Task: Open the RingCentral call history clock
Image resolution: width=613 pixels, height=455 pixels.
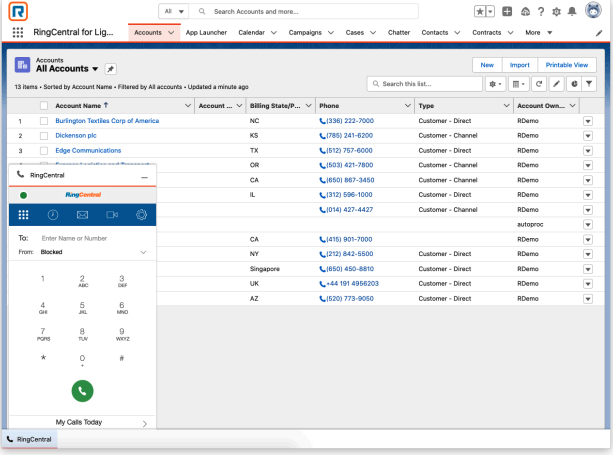Action: 53,215
